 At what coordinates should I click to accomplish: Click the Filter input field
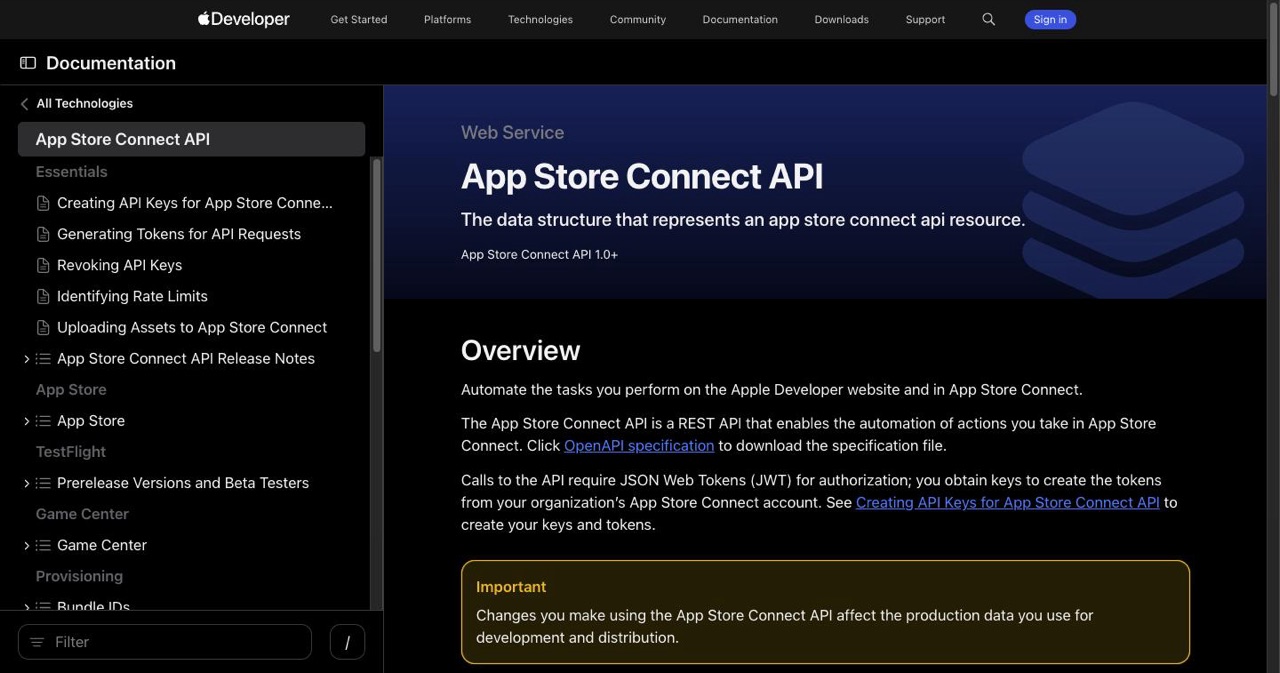[x=165, y=642]
